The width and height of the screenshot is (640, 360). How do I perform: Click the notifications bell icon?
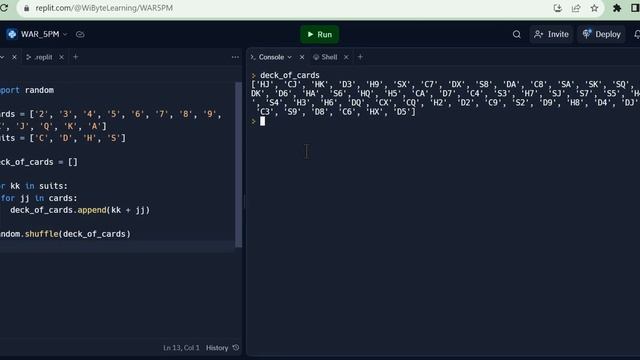(637, 34)
